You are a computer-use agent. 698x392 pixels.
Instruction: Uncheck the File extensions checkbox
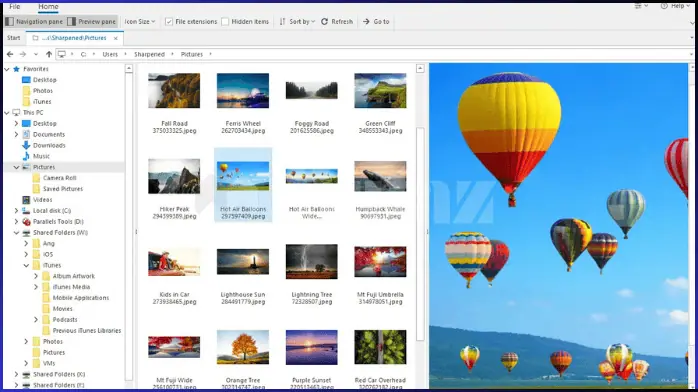click(x=169, y=21)
